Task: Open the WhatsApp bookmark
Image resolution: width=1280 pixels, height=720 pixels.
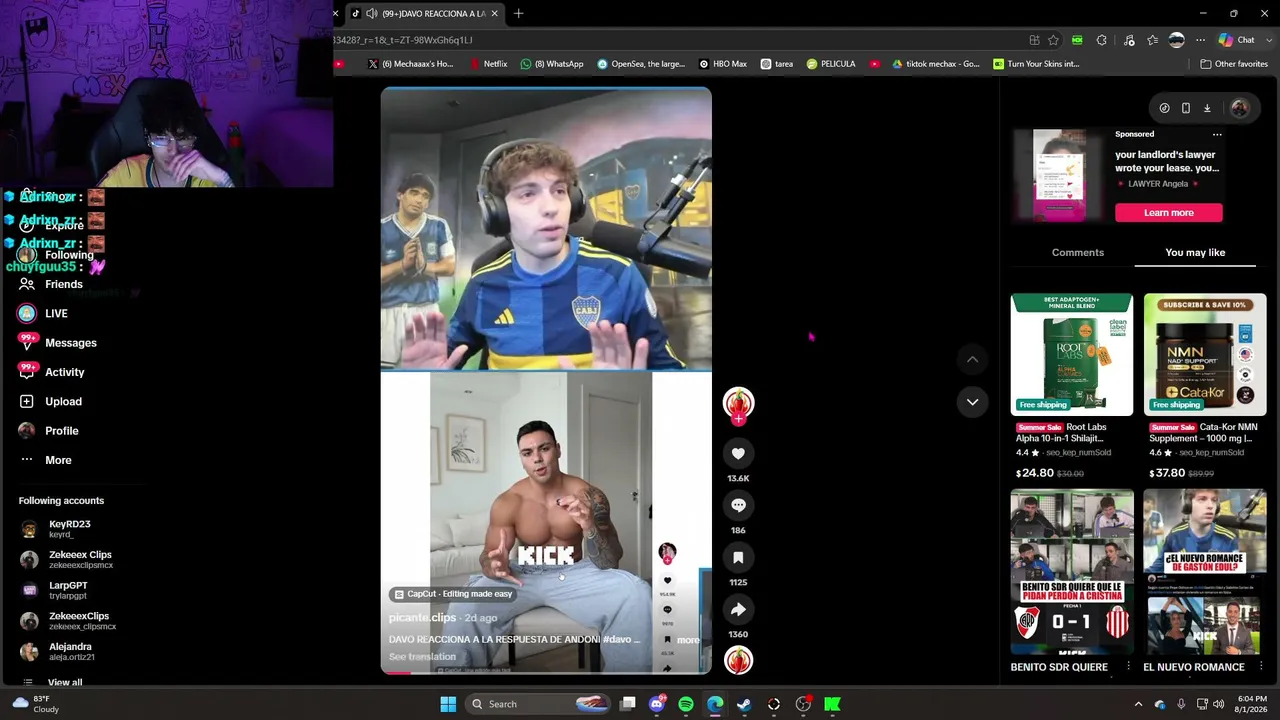Action: [552, 64]
